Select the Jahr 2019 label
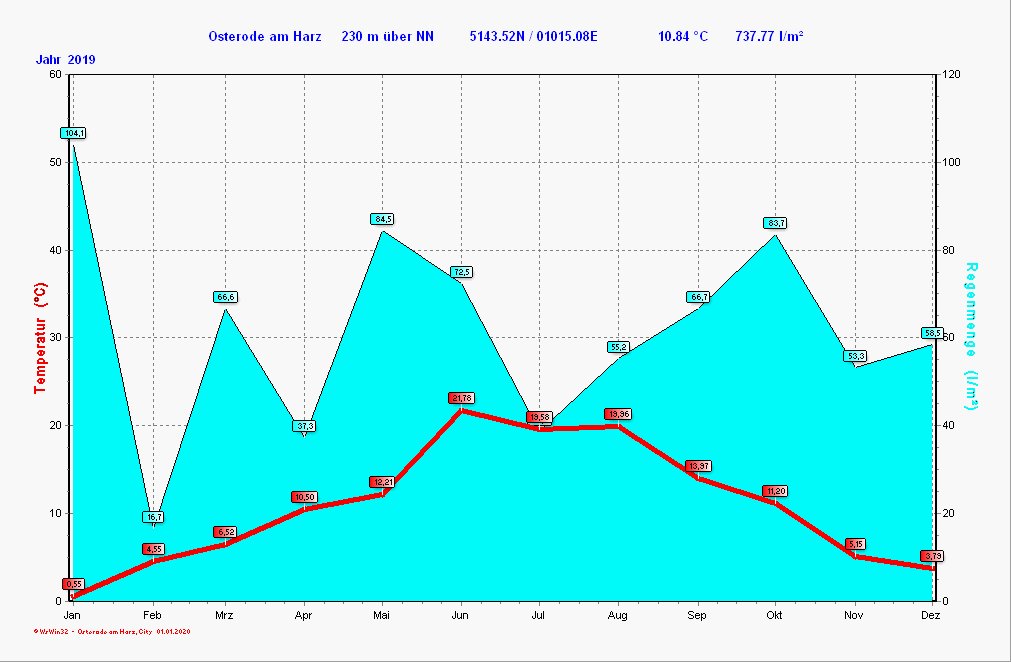The height and width of the screenshot is (662, 1011). [x=66, y=60]
